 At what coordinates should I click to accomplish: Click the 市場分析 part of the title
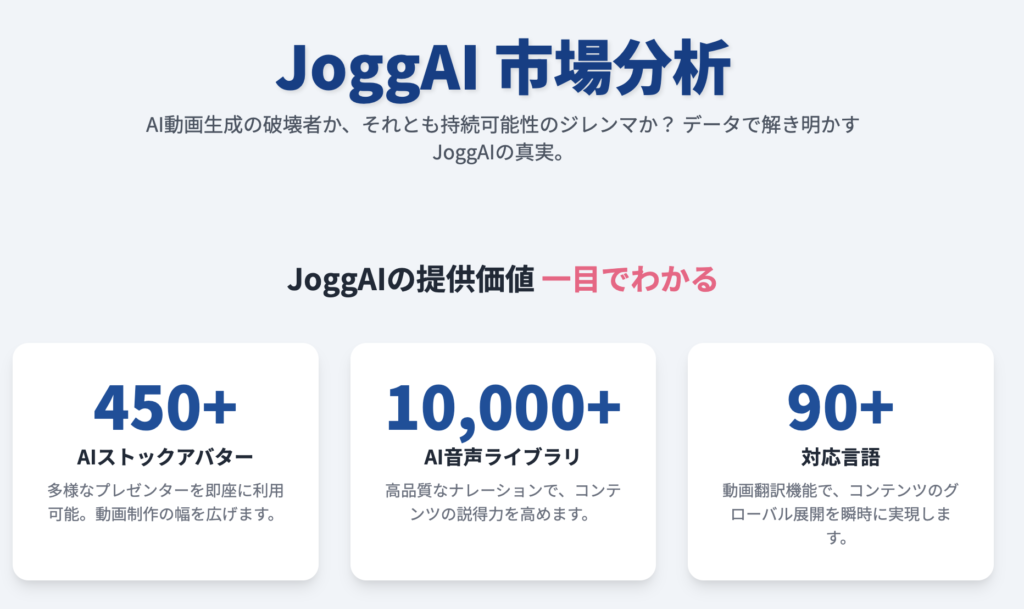coord(613,69)
